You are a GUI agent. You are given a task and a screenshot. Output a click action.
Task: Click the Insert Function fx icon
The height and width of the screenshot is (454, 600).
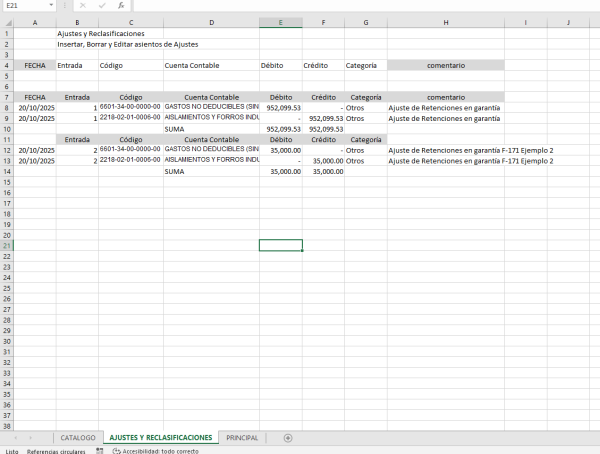(x=120, y=5)
